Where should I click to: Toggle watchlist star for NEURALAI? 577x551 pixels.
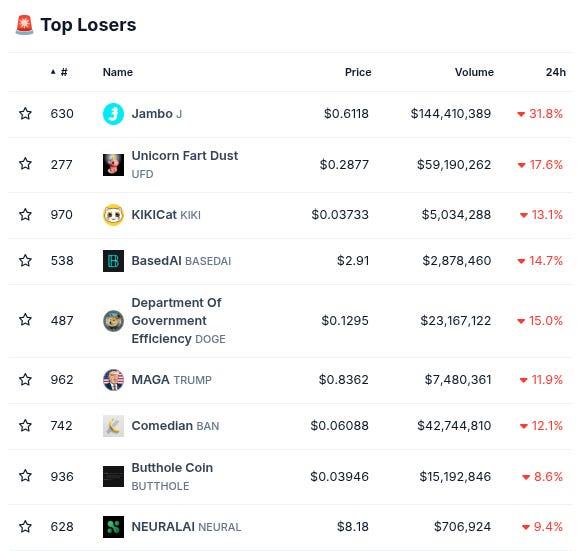(25, 526)
